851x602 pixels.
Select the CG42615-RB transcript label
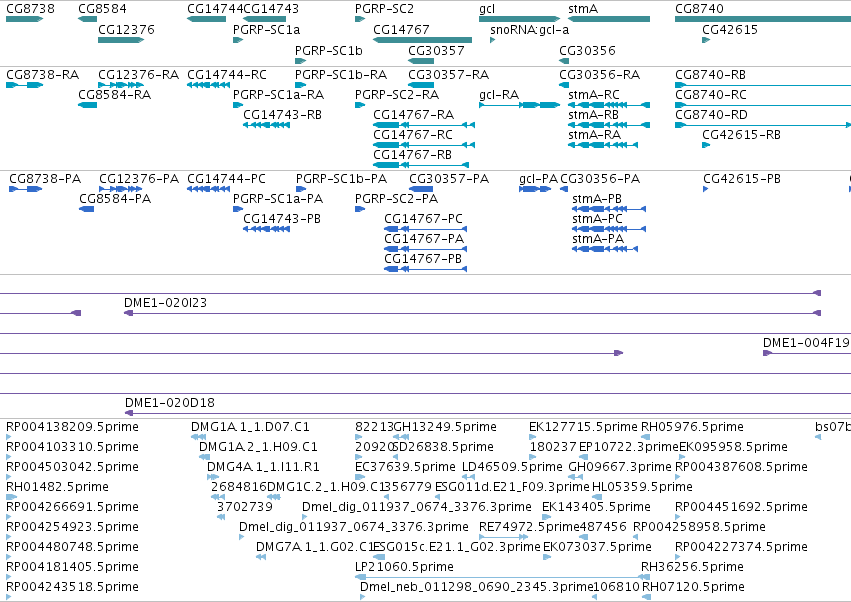coord(741,135)
